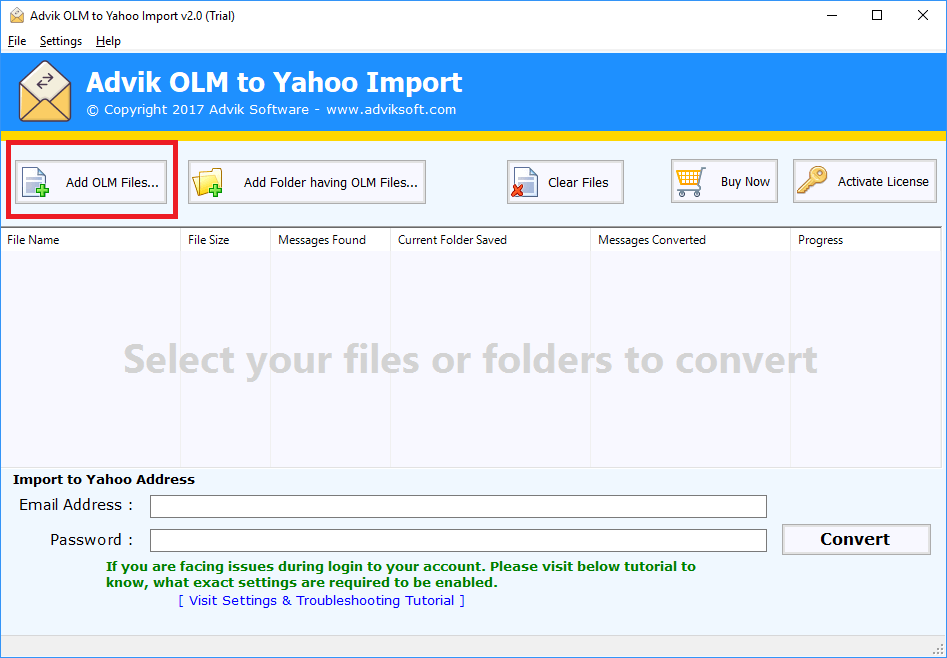This screenshot has width=947, height=658.
Task: Open the File menu
Action: point(17,41)
